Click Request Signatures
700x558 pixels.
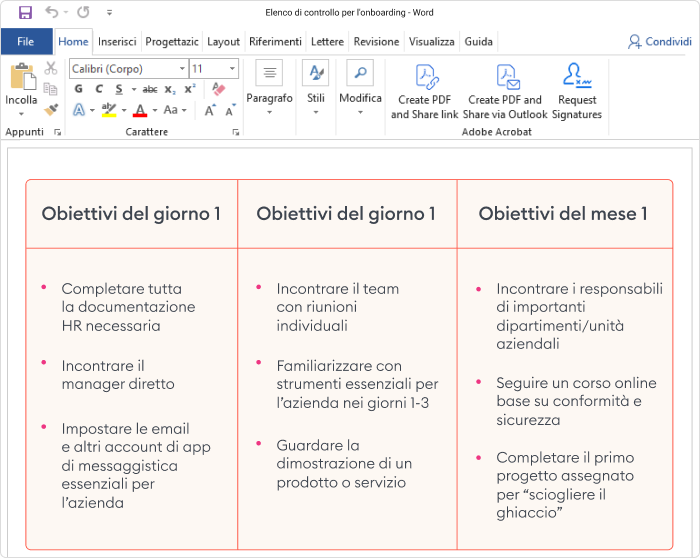[x=577, y=92]
